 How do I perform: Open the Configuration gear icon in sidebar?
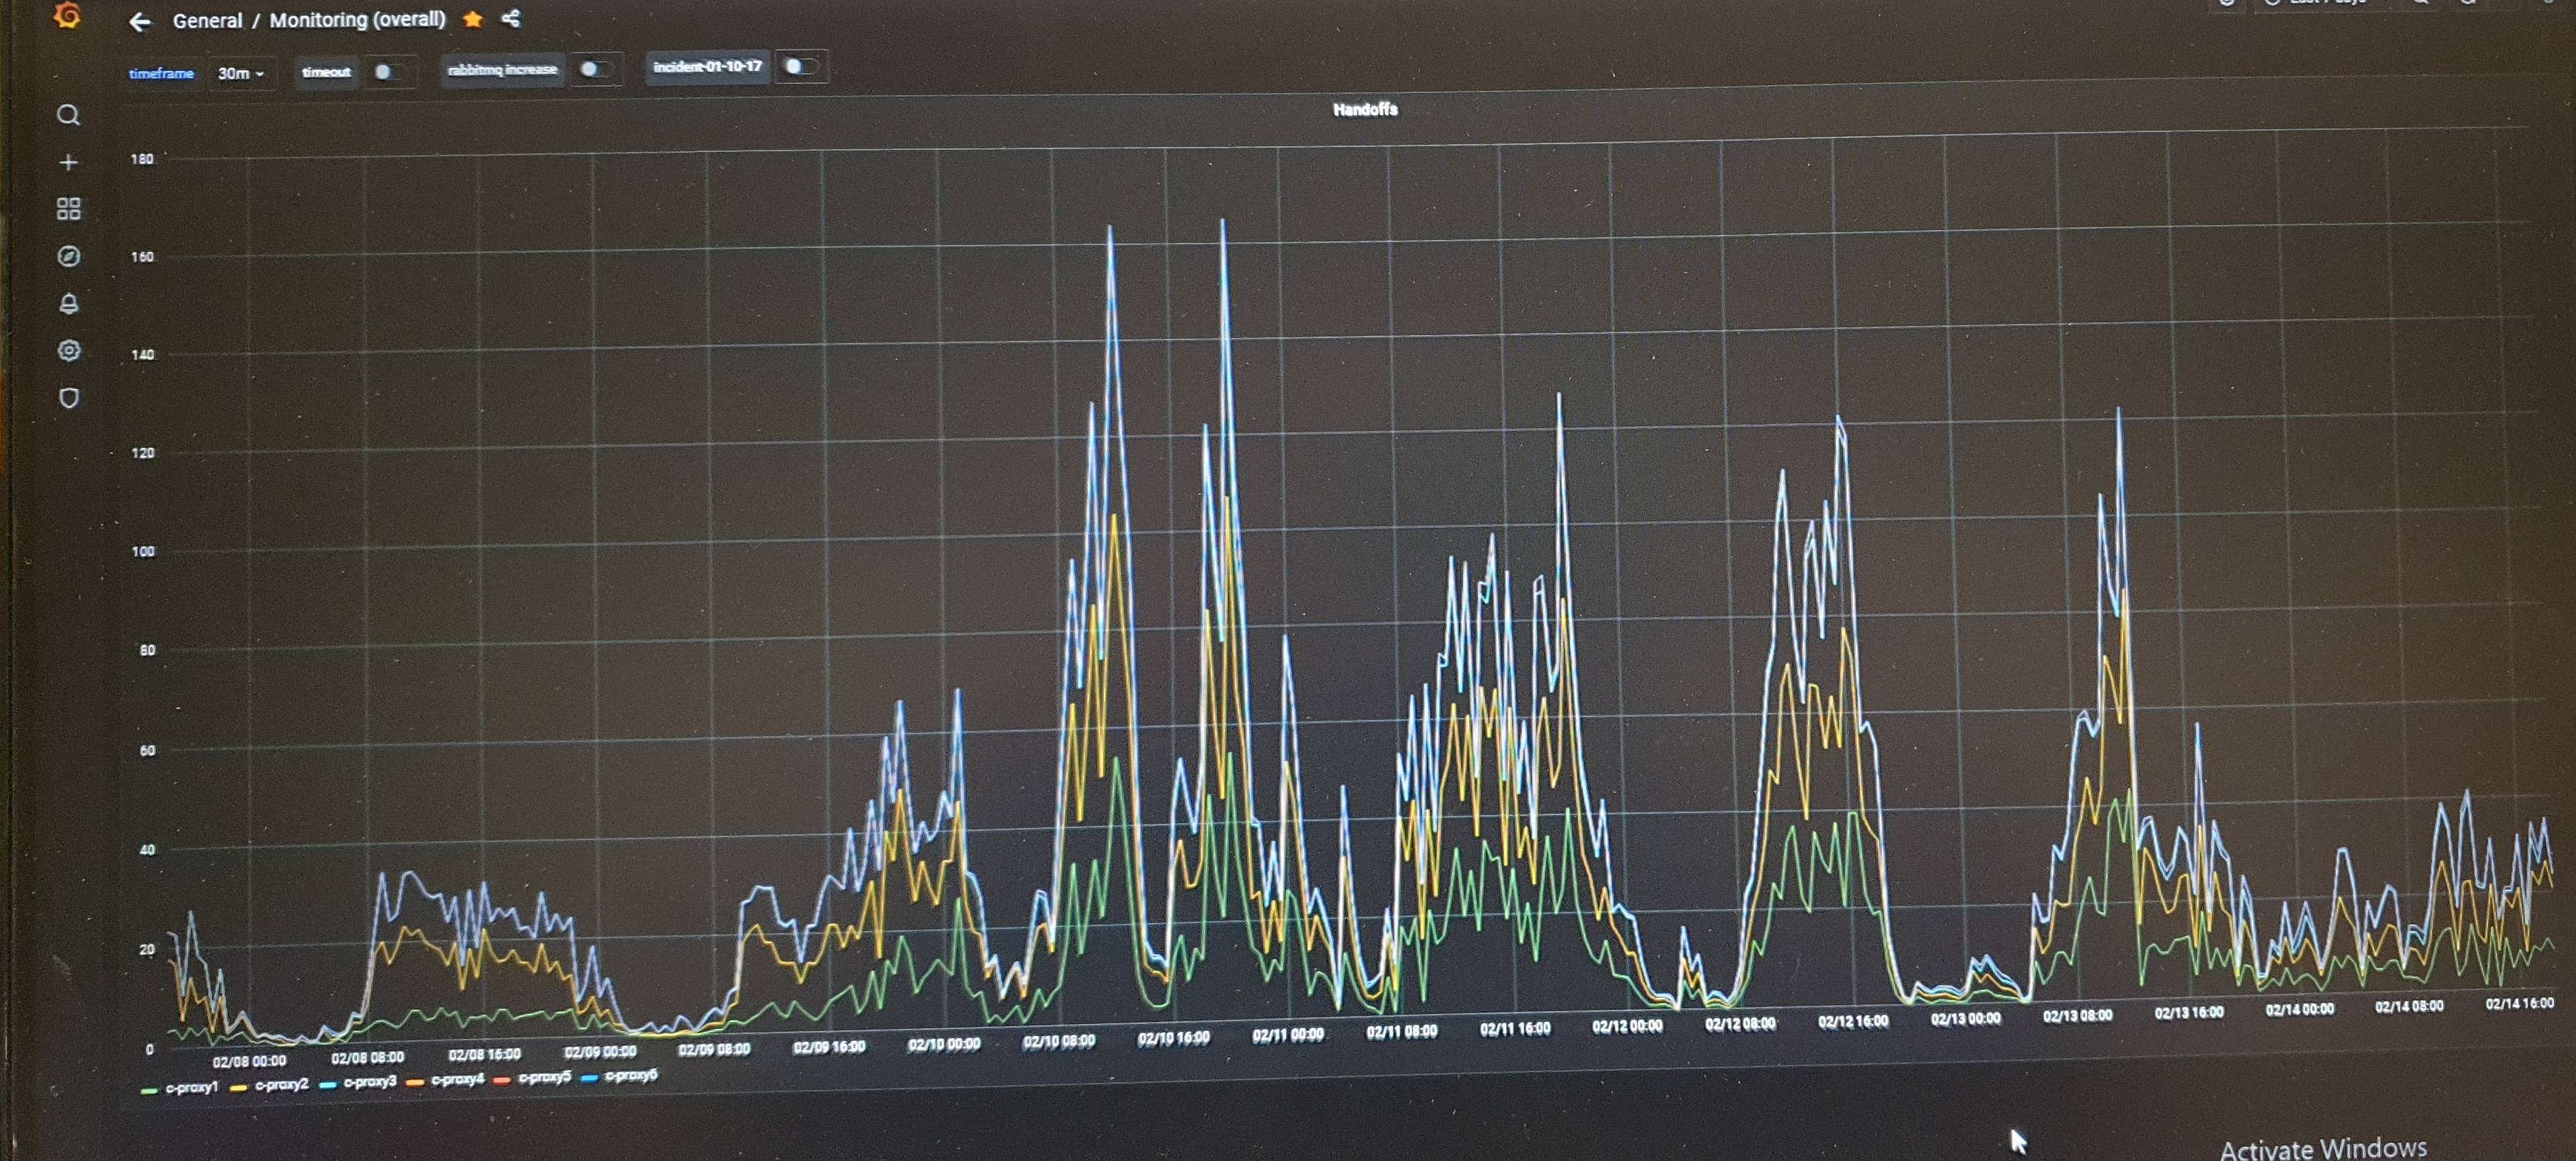click(68, 351)
